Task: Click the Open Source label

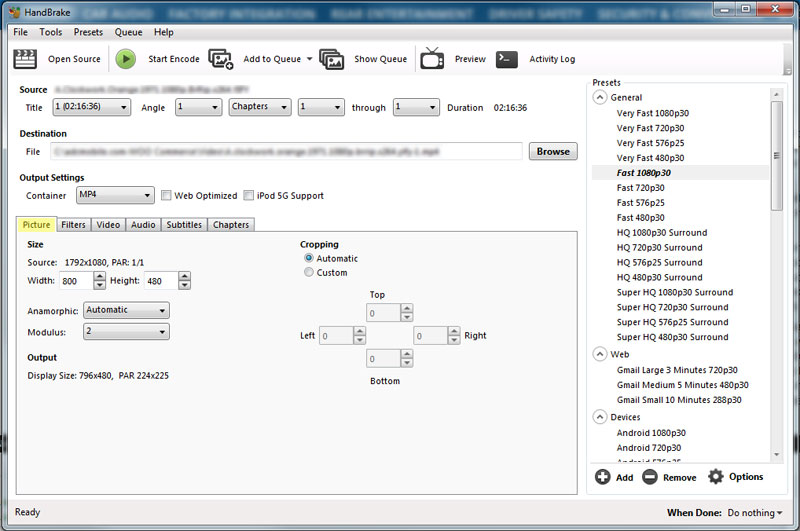Action: point(74,59)
